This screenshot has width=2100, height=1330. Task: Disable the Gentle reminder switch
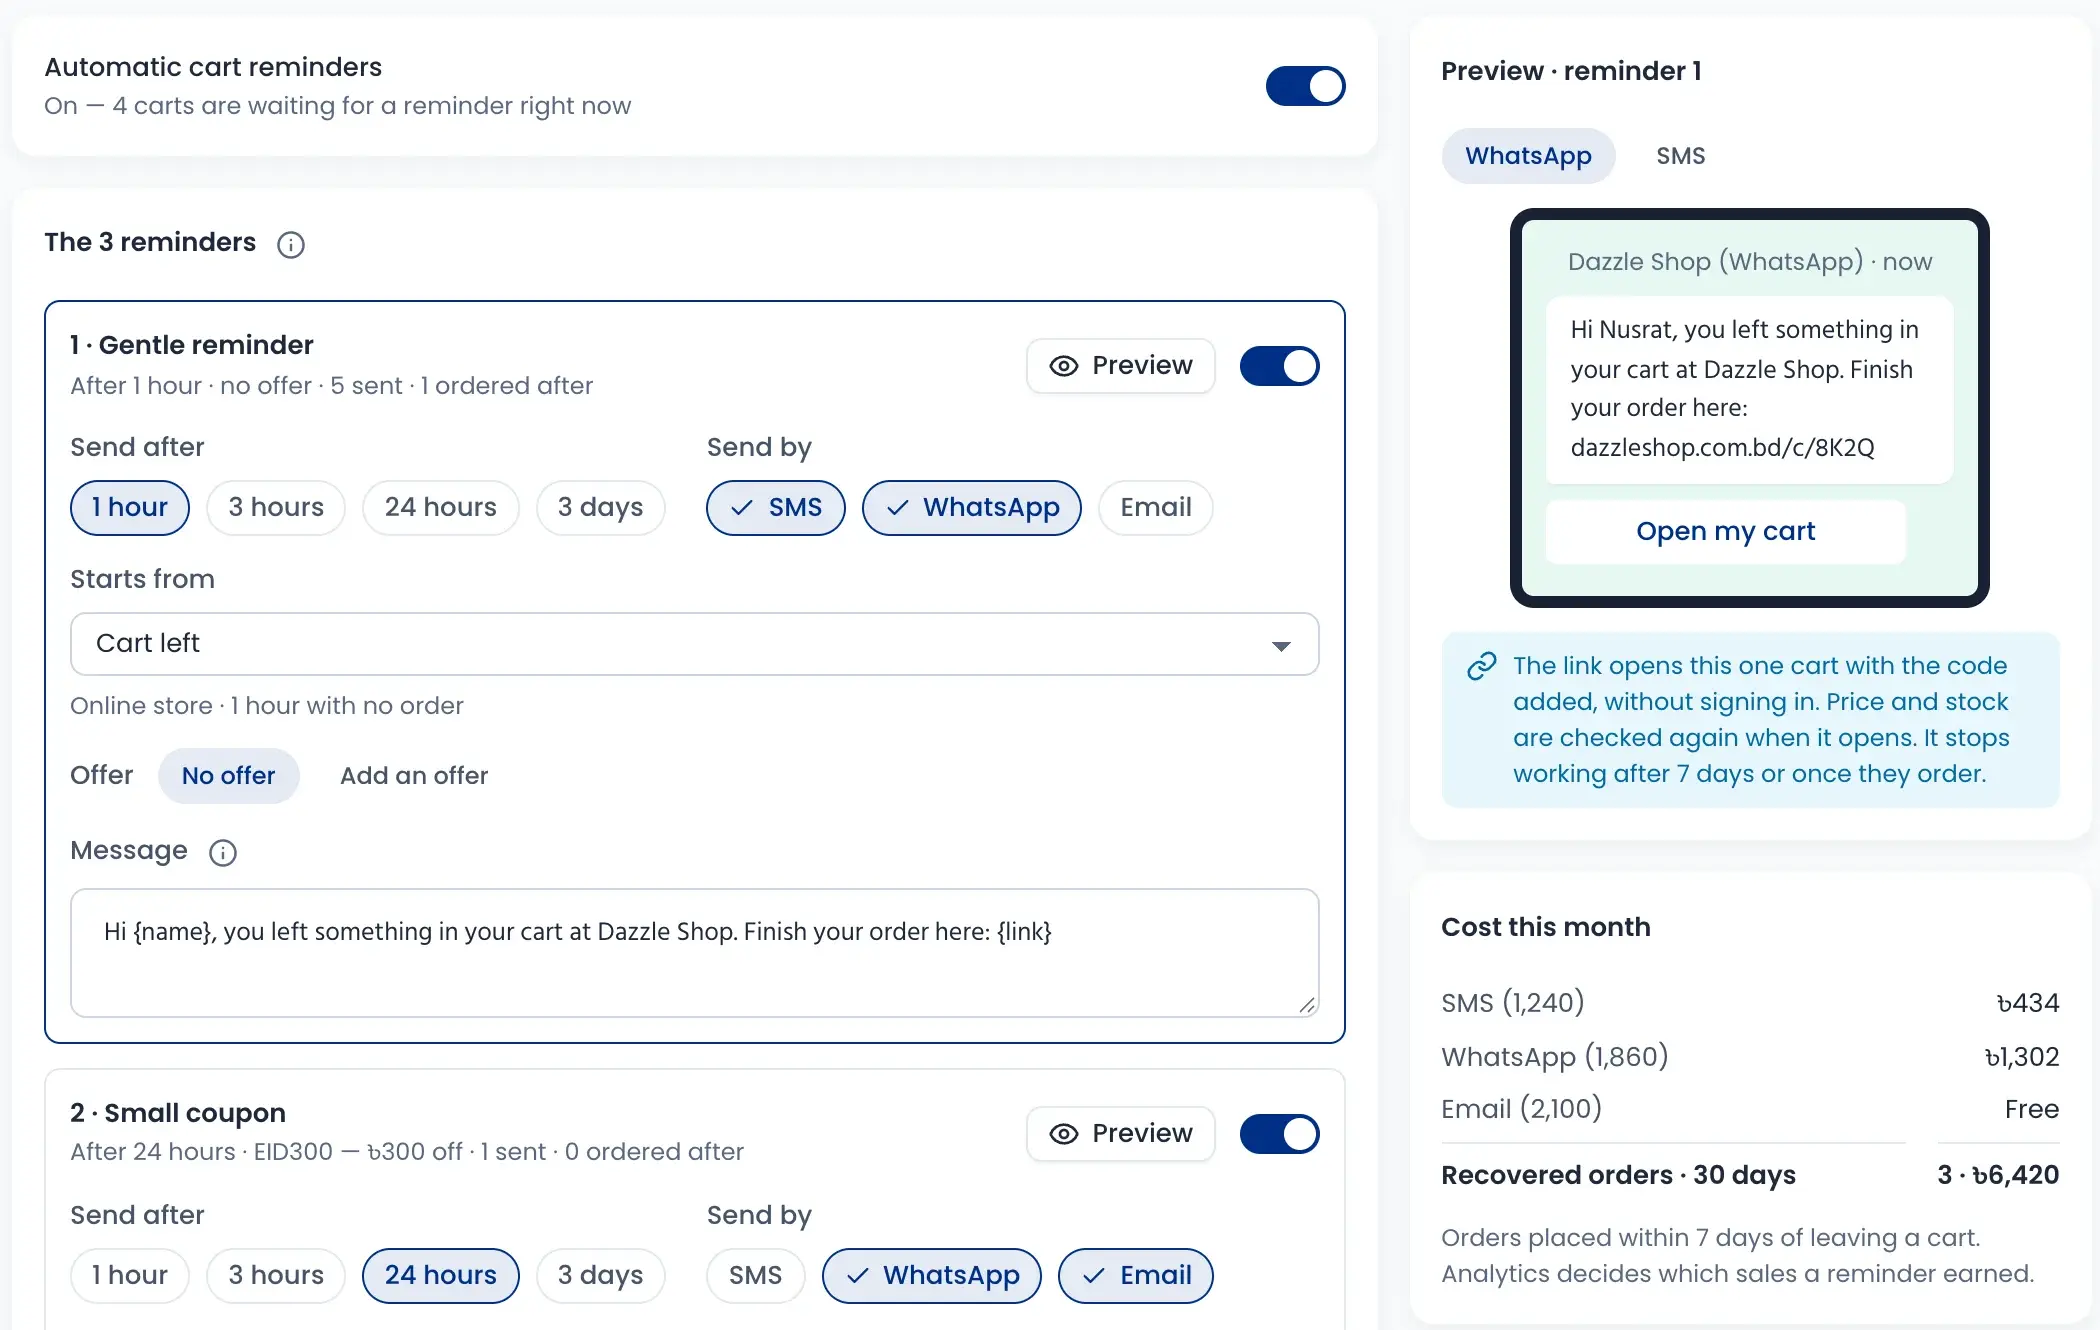point(1279,366)
